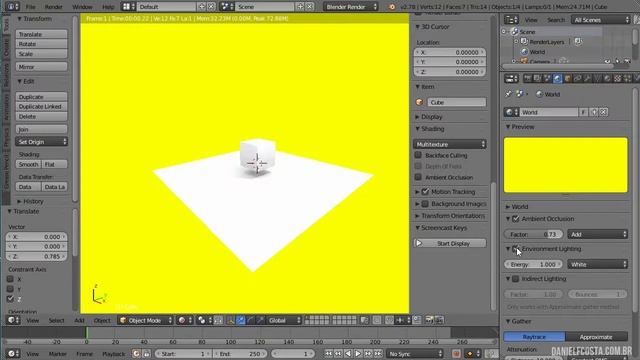Open the Render Layers properties tab icon

tap(538, 78)
